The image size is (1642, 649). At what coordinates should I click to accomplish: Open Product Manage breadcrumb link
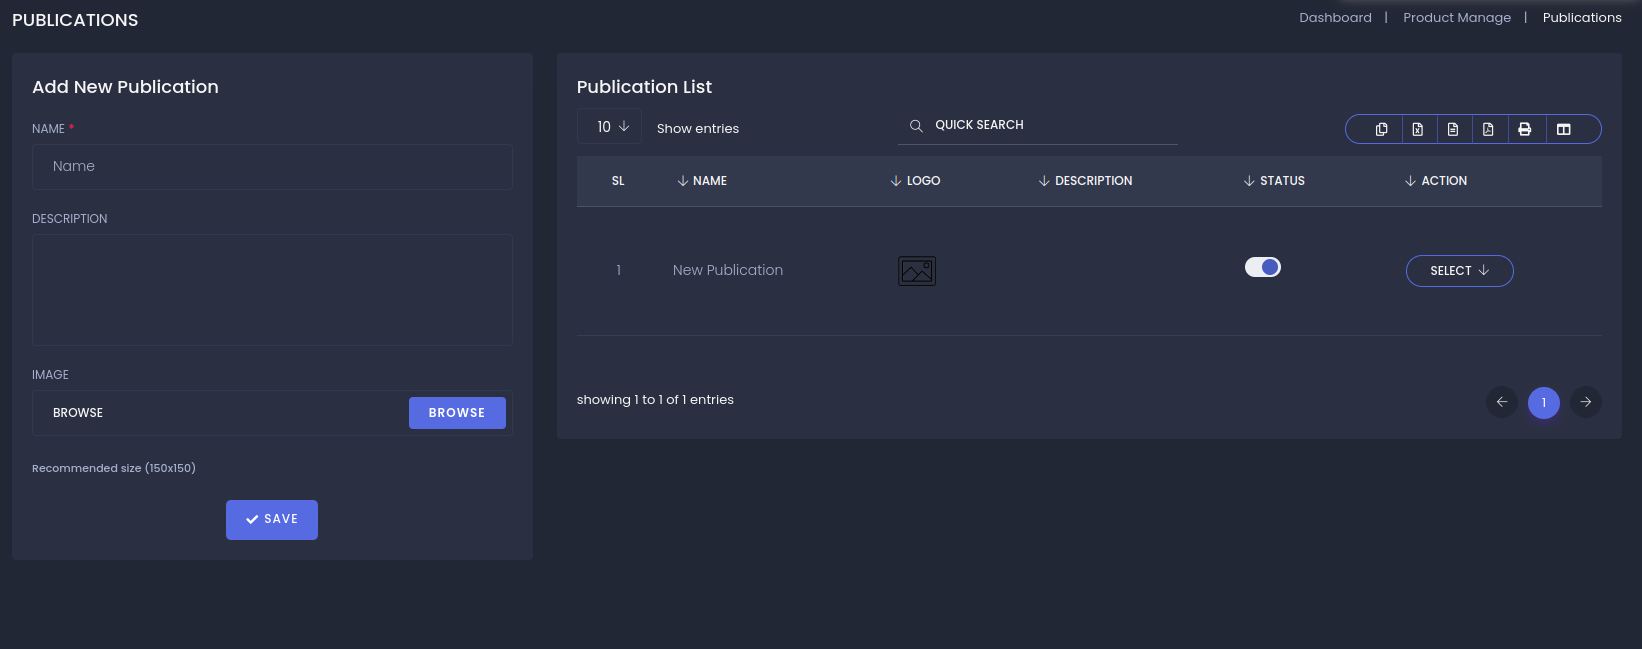point(1457,18)
